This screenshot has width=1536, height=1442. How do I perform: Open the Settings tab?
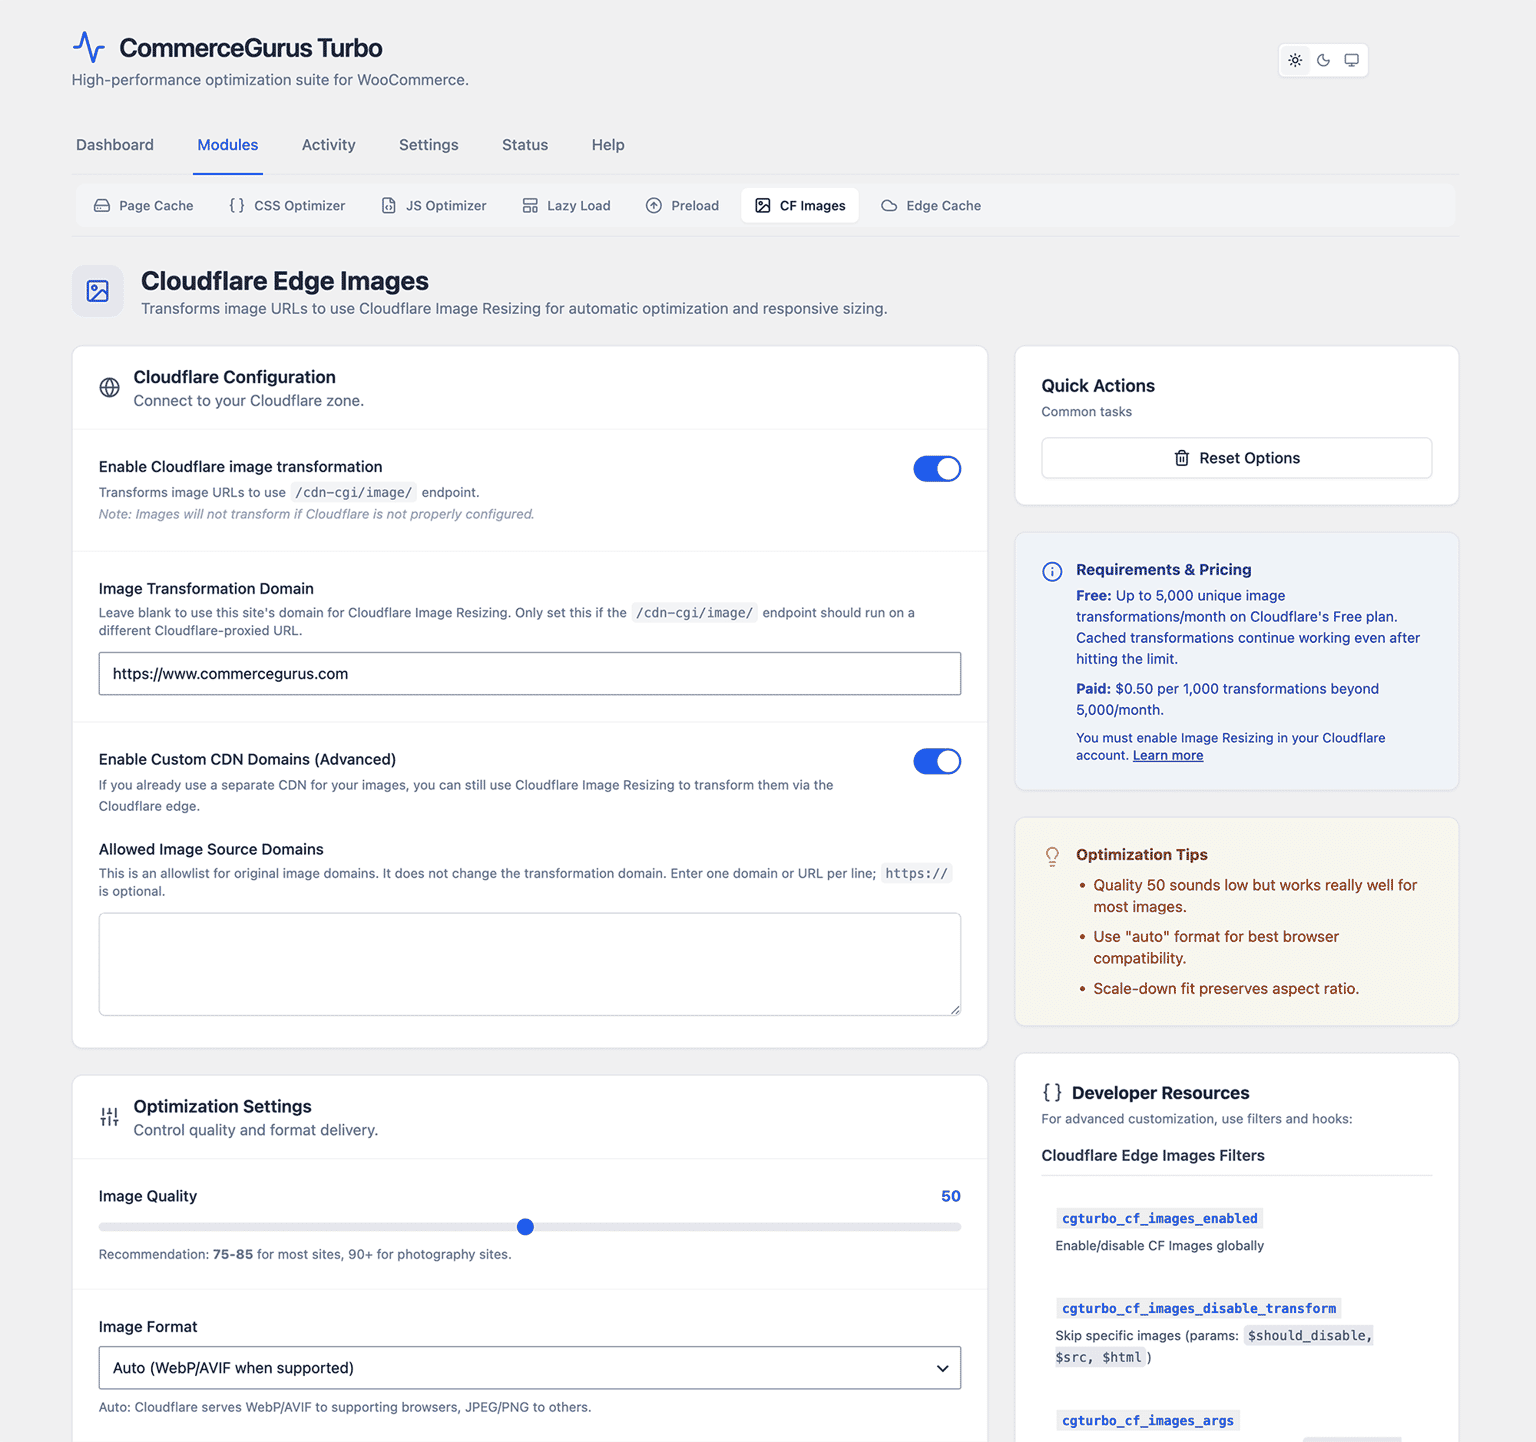(429, 145)
